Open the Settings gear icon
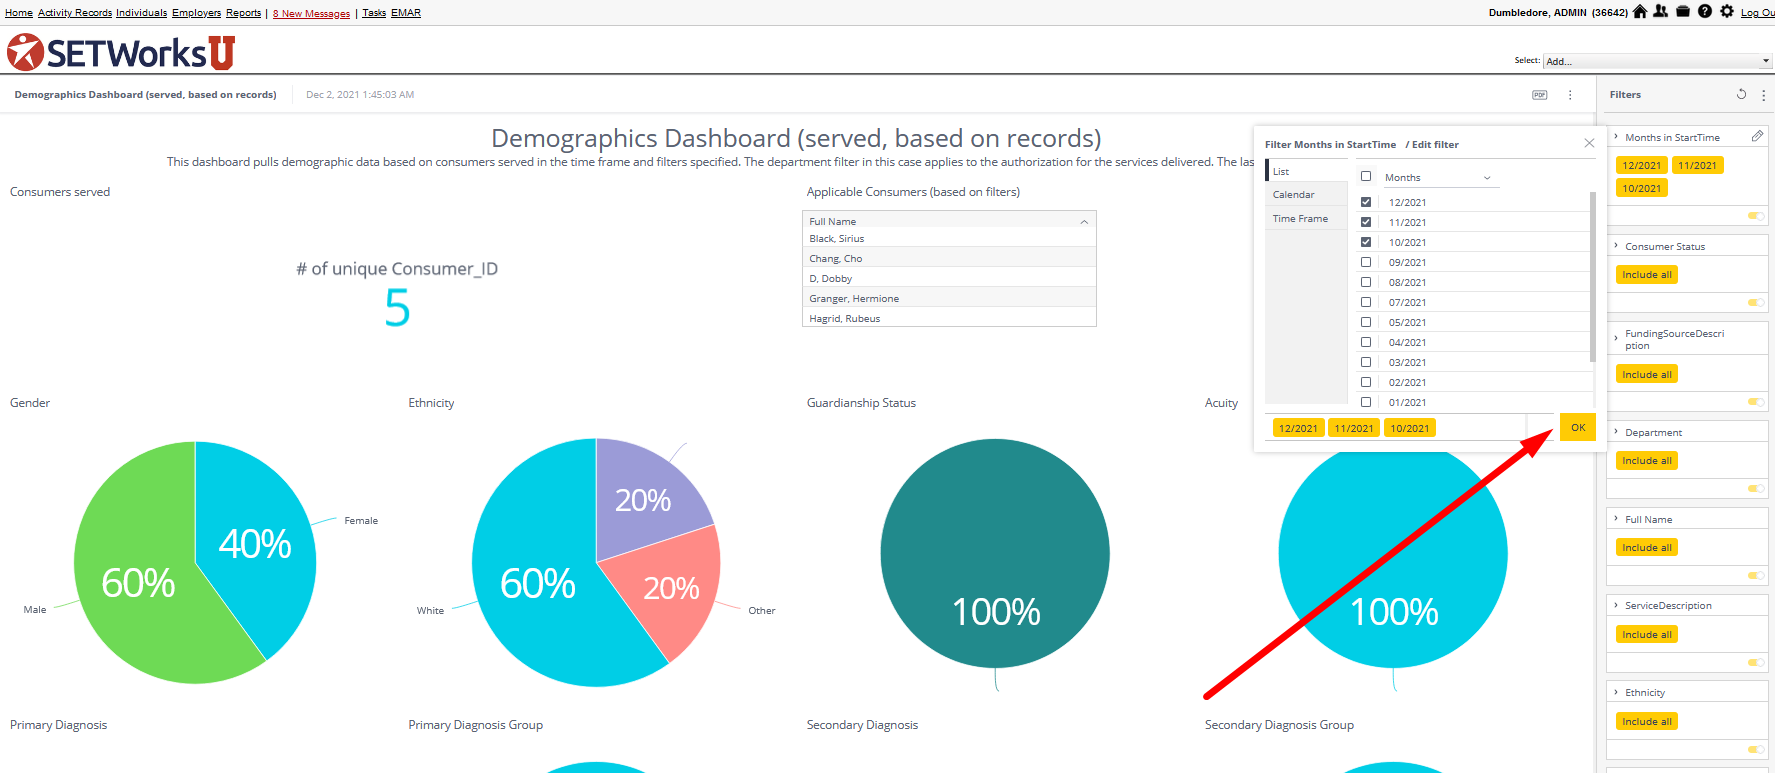The image size is (1775, 773). pos(1727,12)
